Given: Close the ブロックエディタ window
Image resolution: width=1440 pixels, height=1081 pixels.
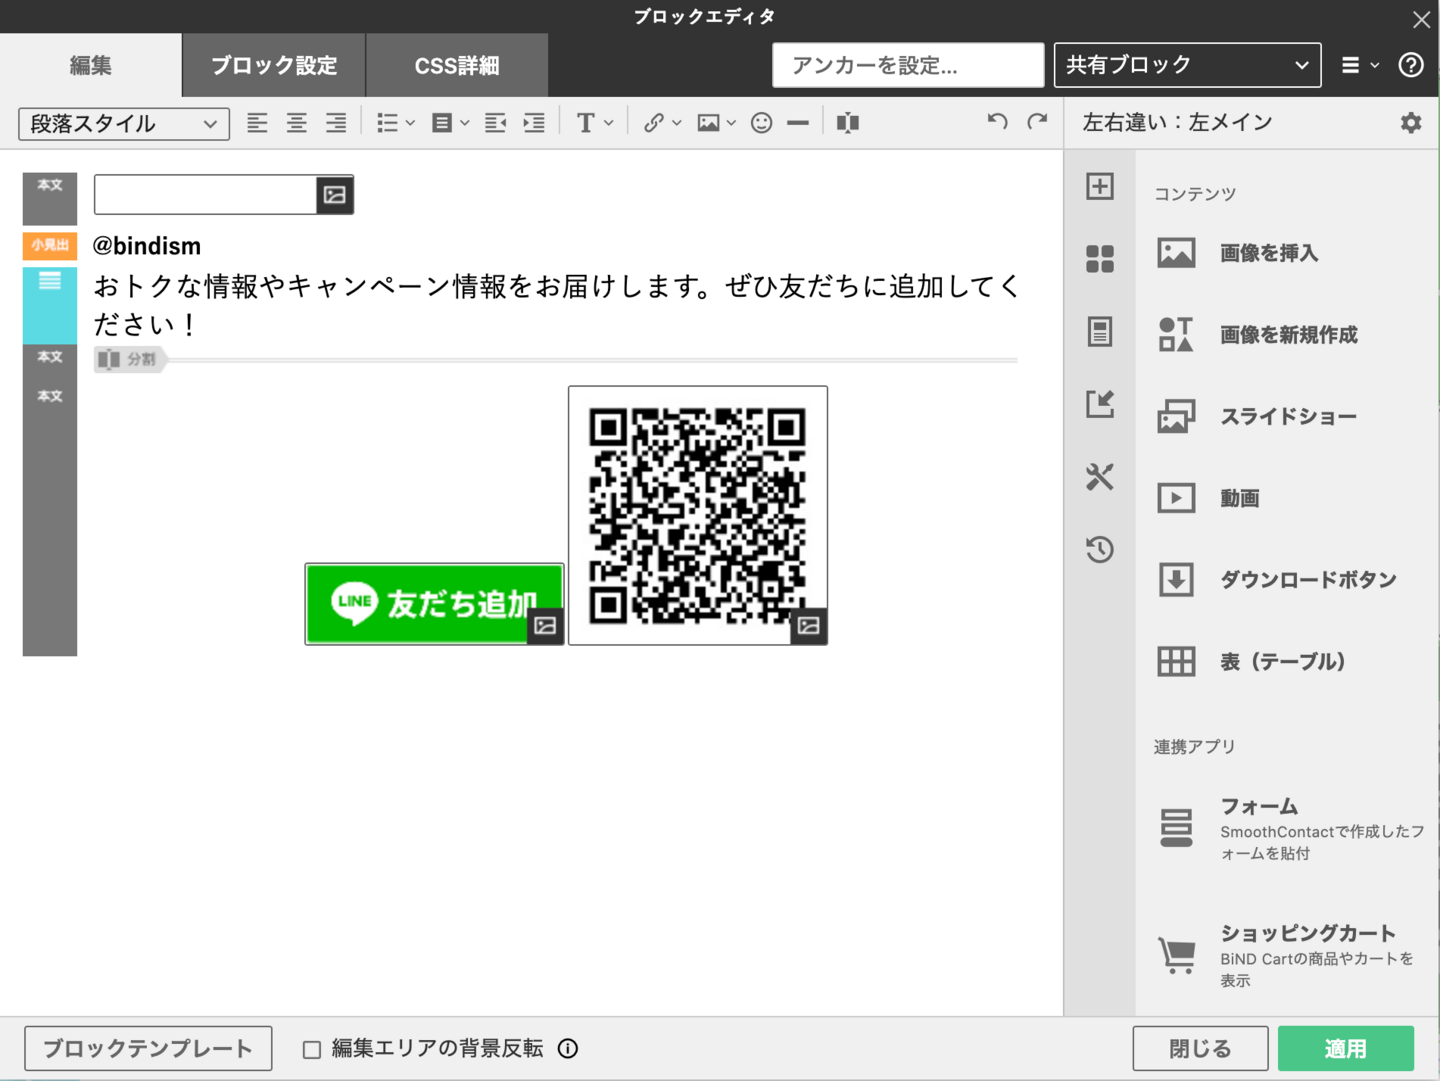Looking at the screenshot, I should pos(1421,19).
